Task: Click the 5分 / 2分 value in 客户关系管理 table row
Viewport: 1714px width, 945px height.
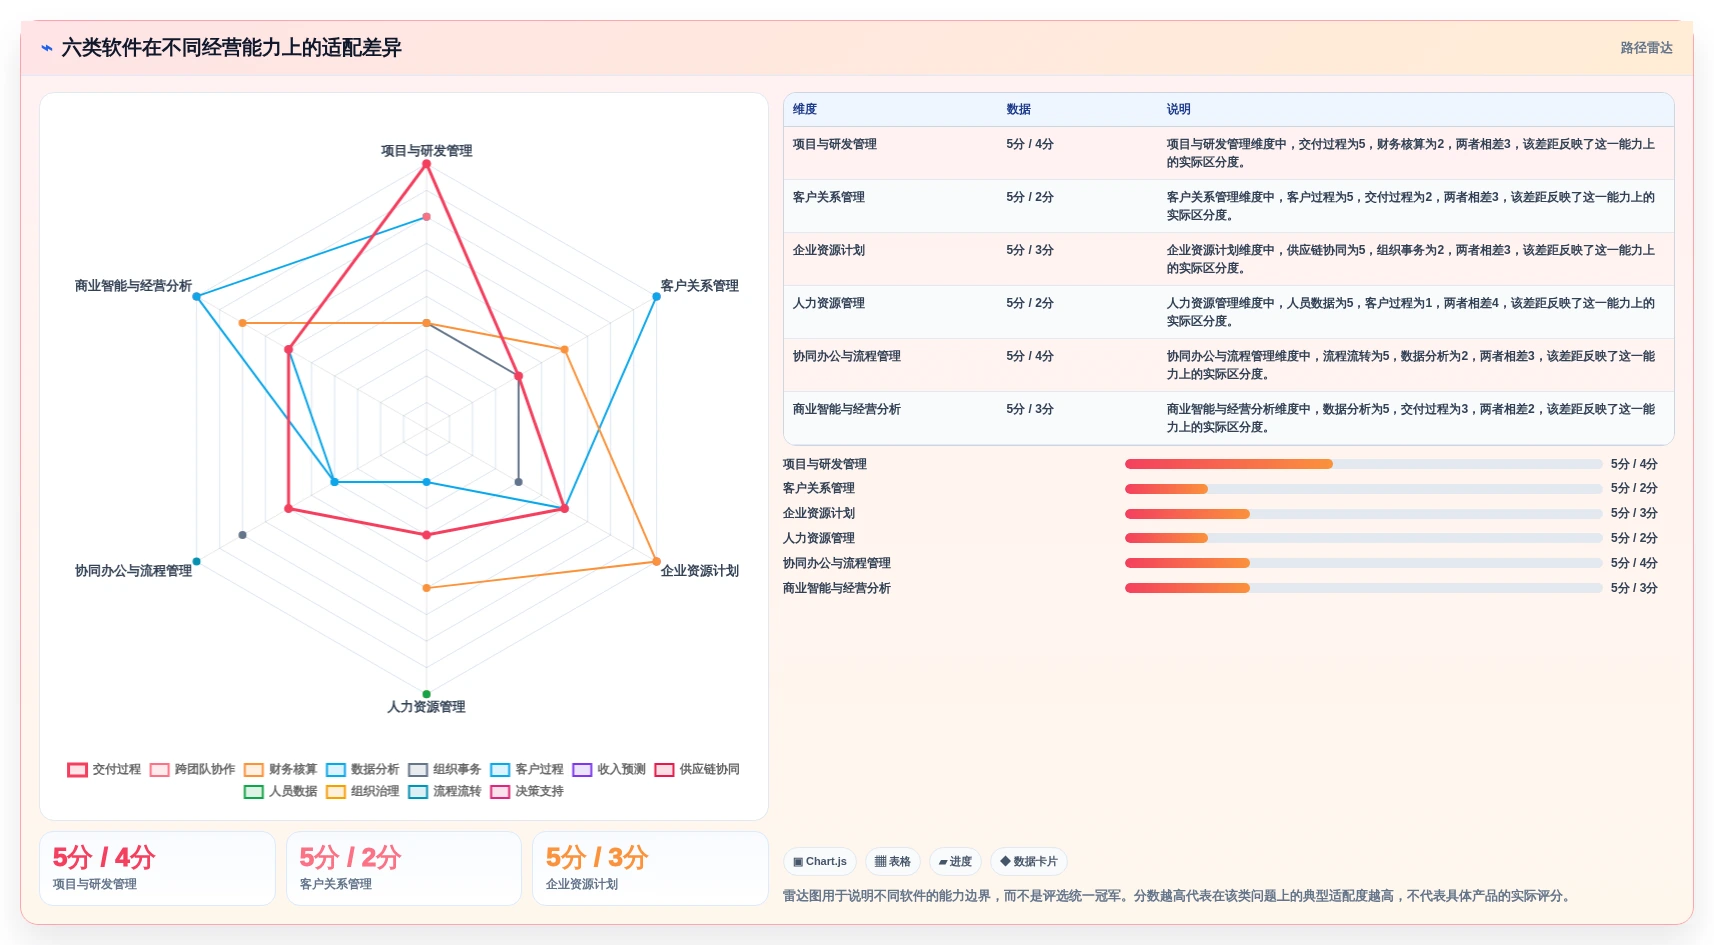Action: point(1030,197)
